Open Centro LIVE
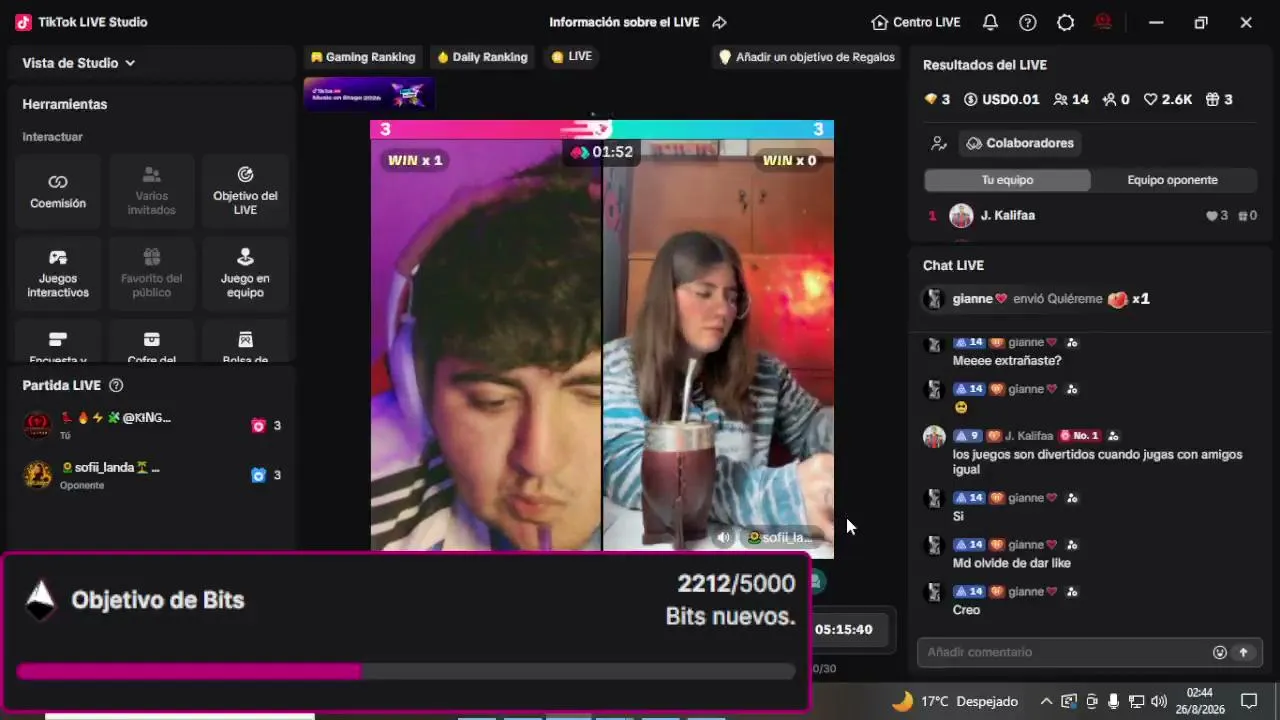Viewport: 1280px width, 720px height. [x=916, y=22]
